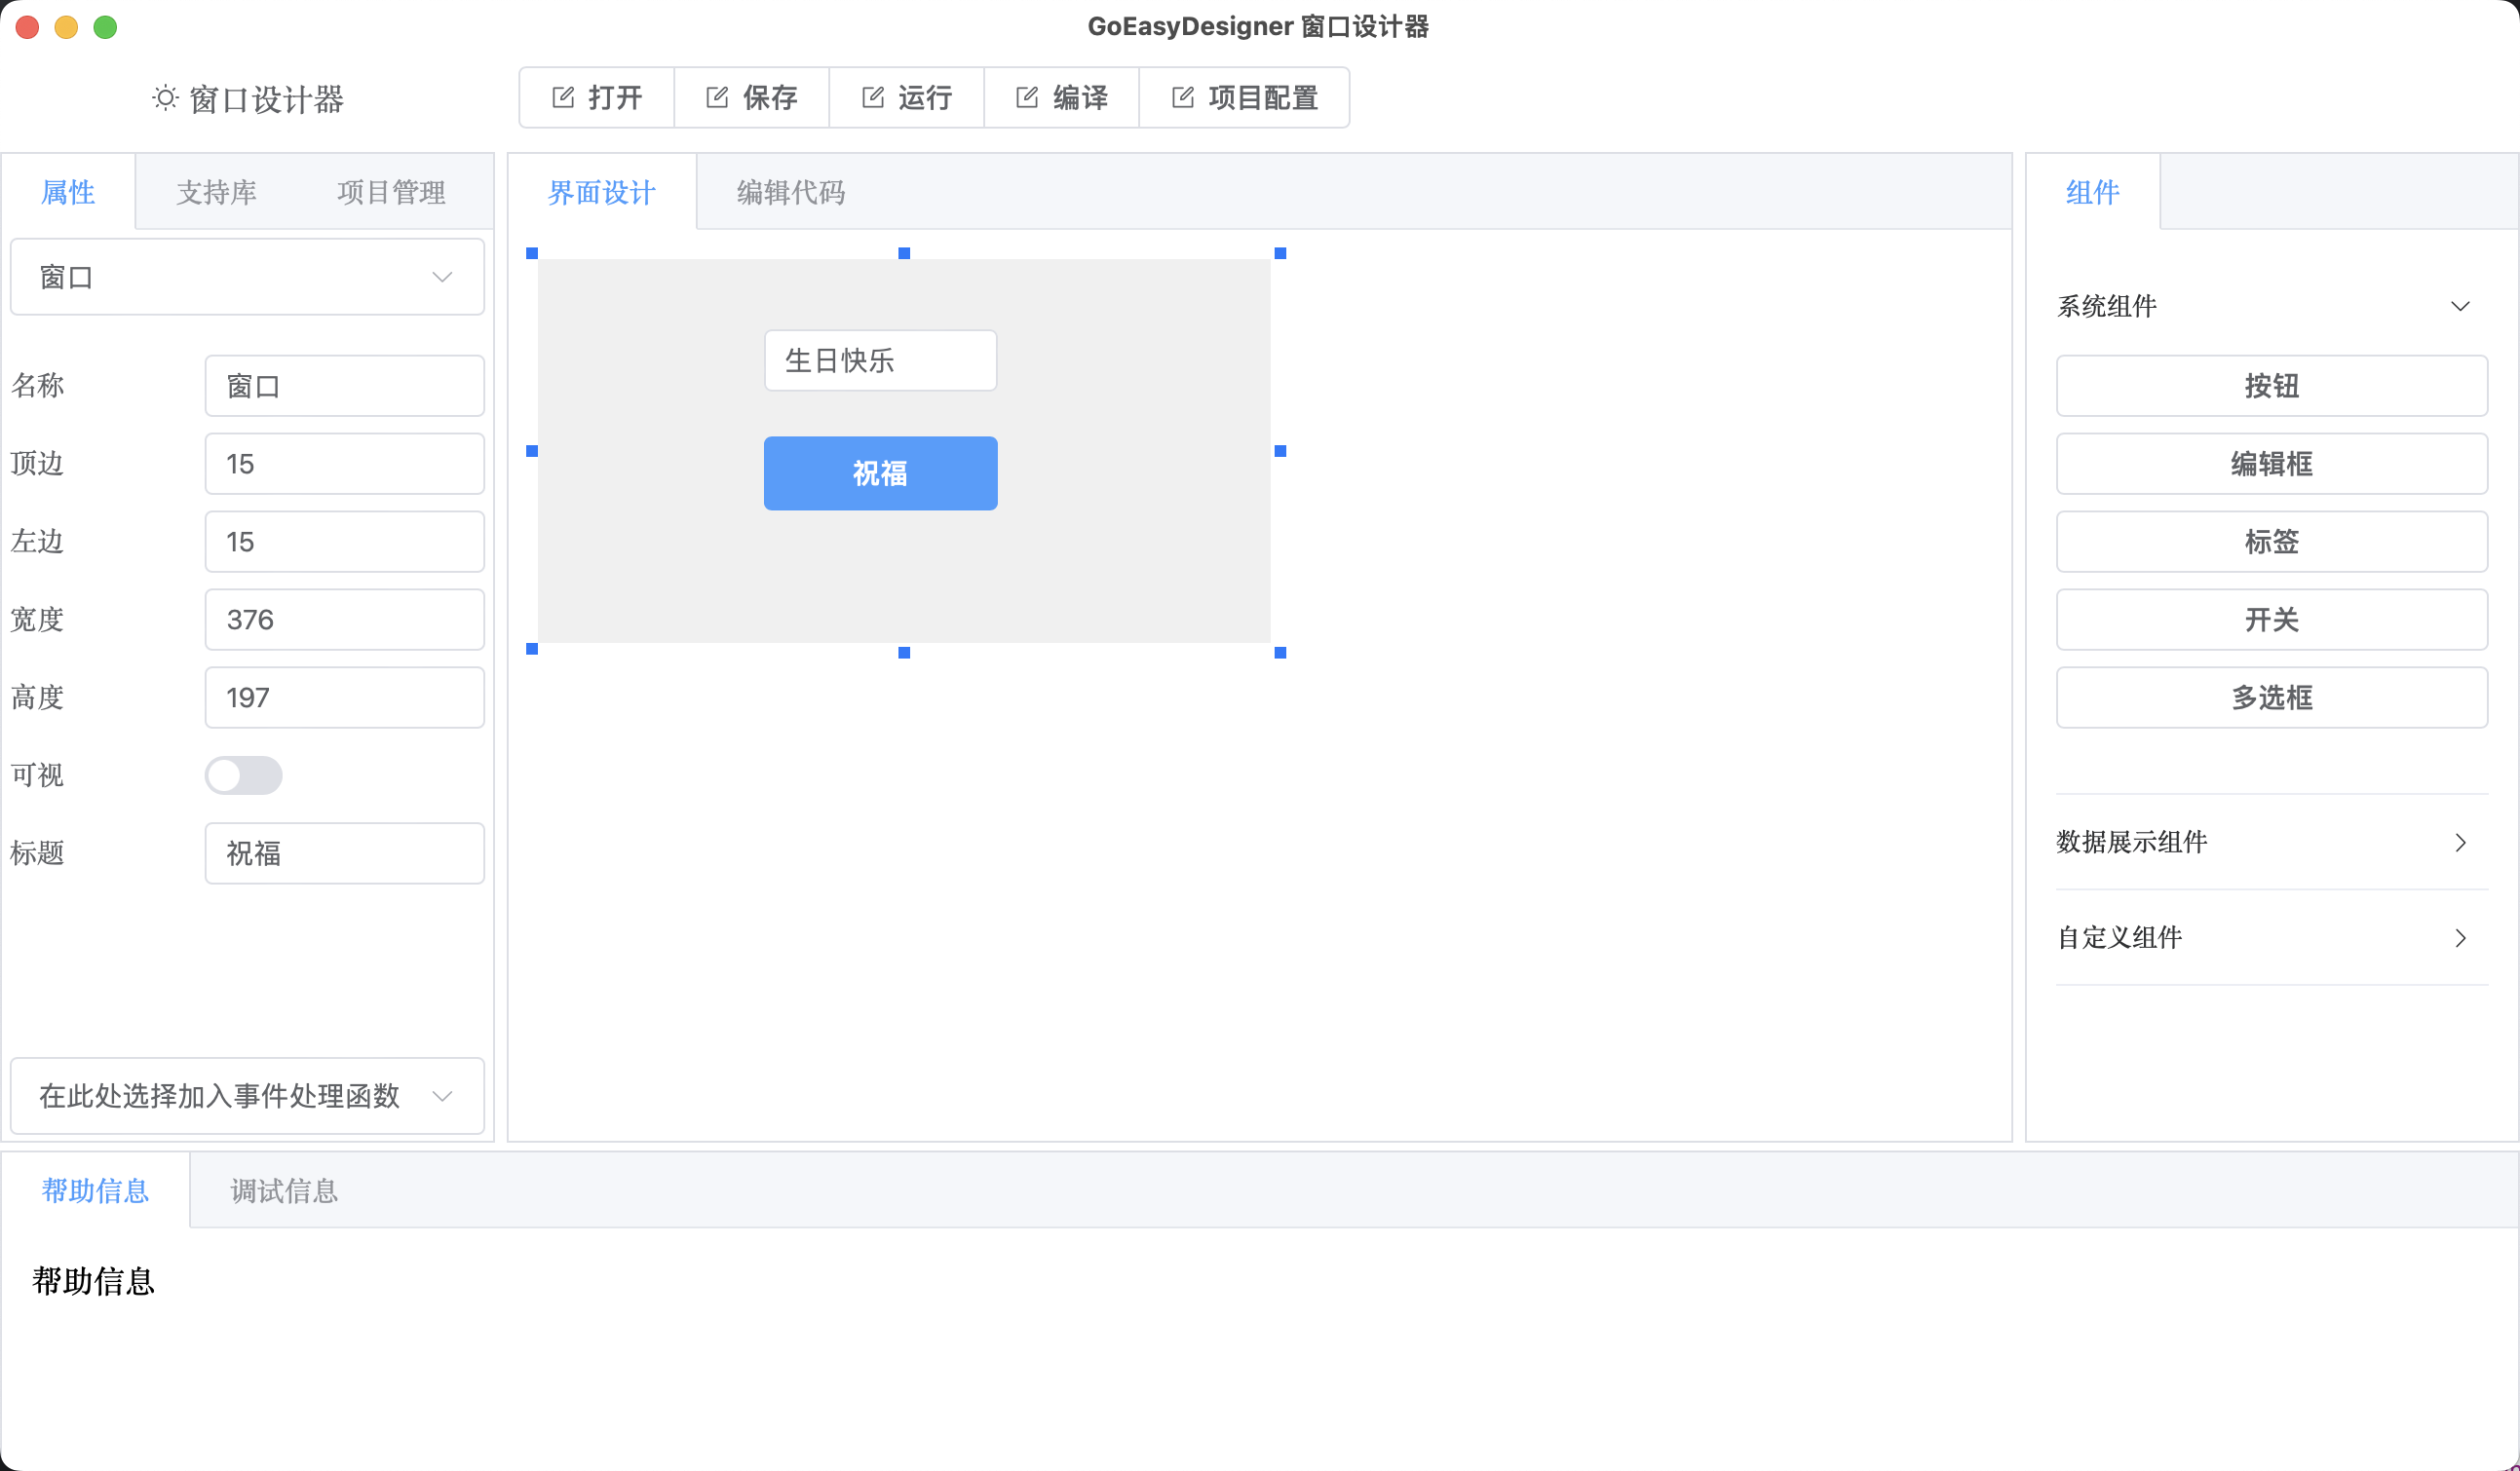Click the edit icon on 编译 button
The height and width of the screenshot is (1471, 2520).
[x=1027, y=97]
